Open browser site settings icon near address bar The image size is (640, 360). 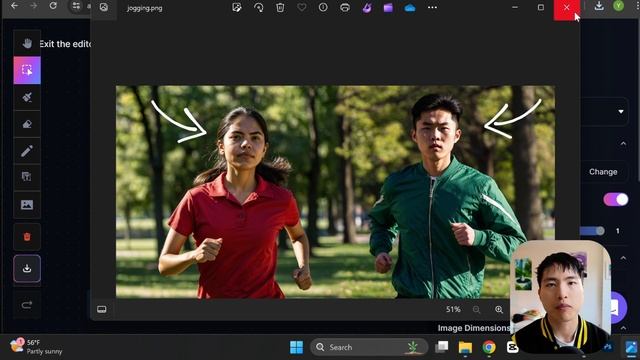(76, 6)
